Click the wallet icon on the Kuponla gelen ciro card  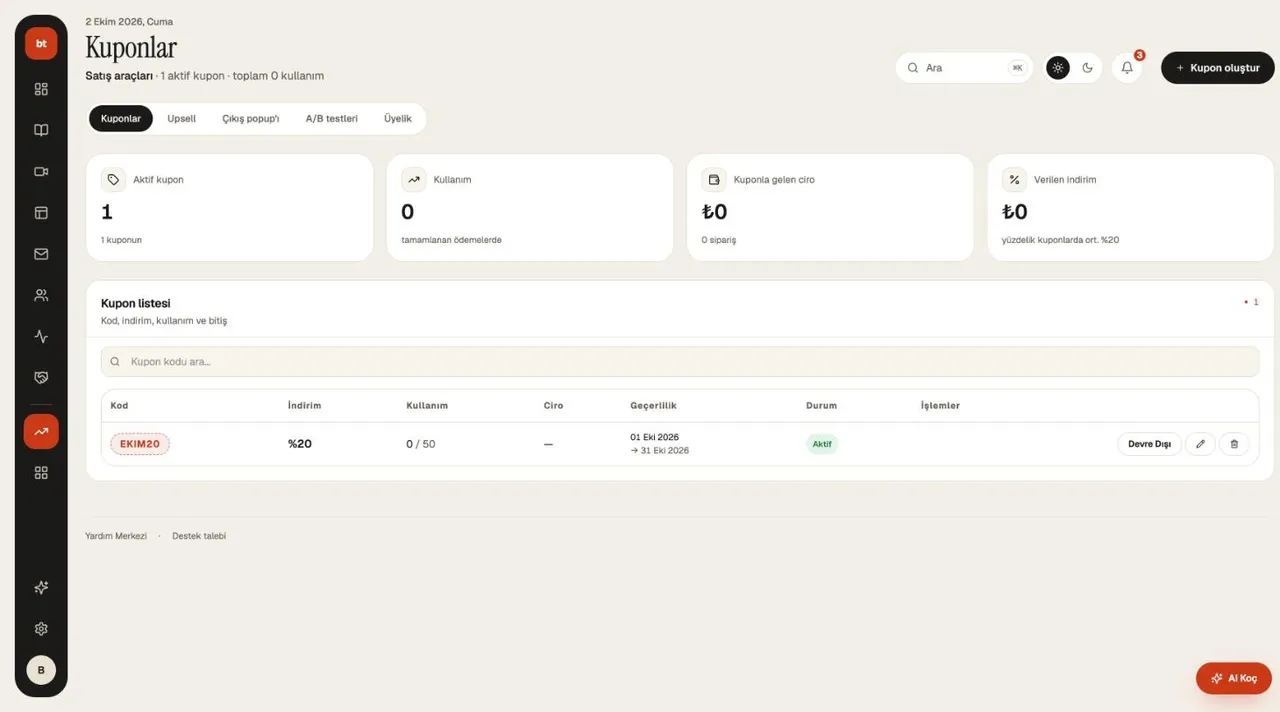tap(714, 180)
